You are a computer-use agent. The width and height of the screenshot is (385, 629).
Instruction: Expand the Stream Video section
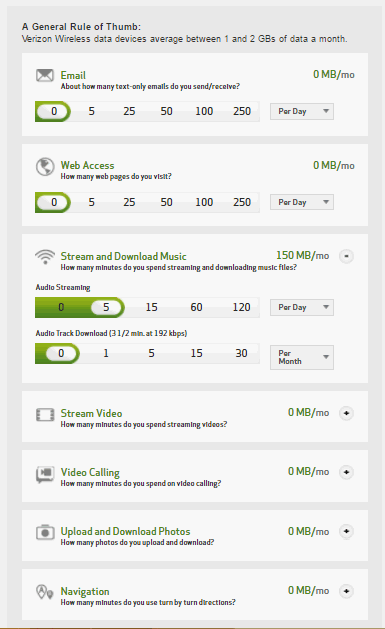pos(346,413)
